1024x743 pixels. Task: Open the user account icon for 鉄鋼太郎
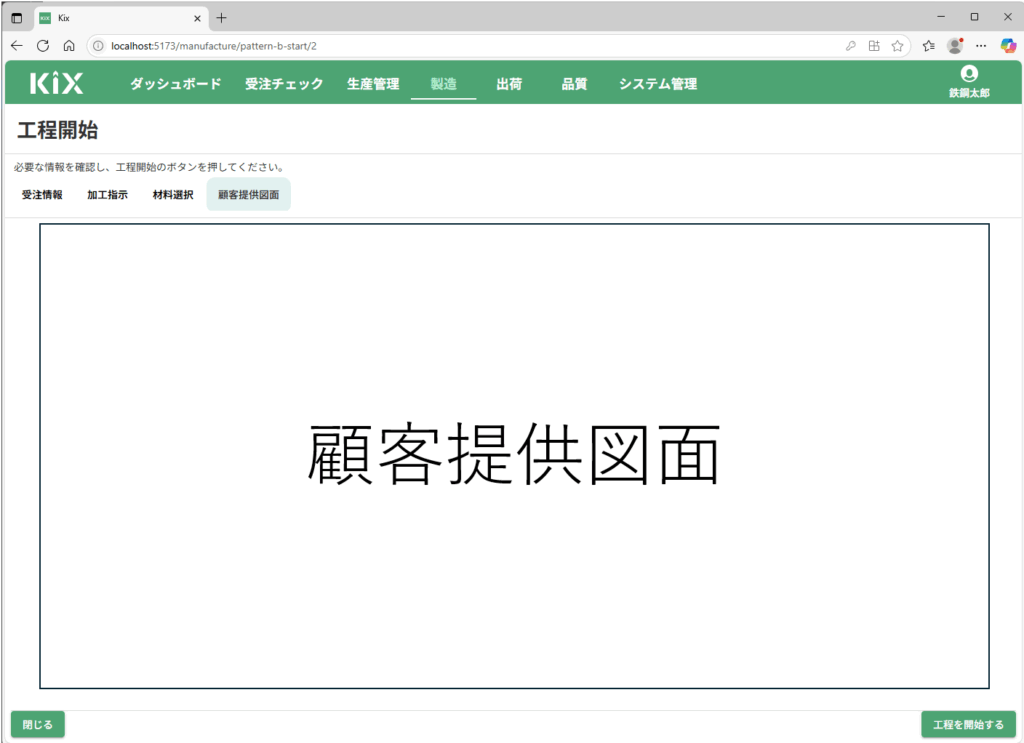[x=968, y=74]
